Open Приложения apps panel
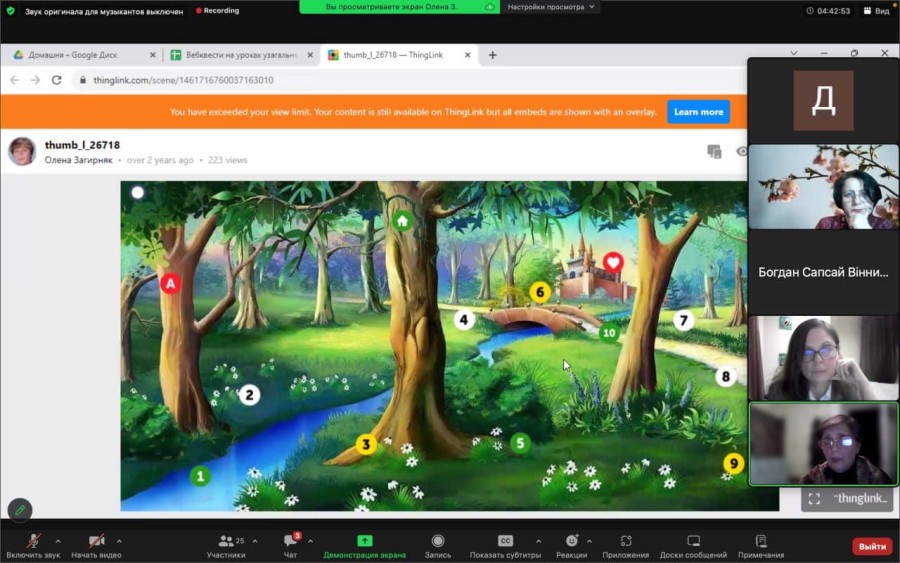This screenshot has height=563, width=900. click(x=626, y=546)
